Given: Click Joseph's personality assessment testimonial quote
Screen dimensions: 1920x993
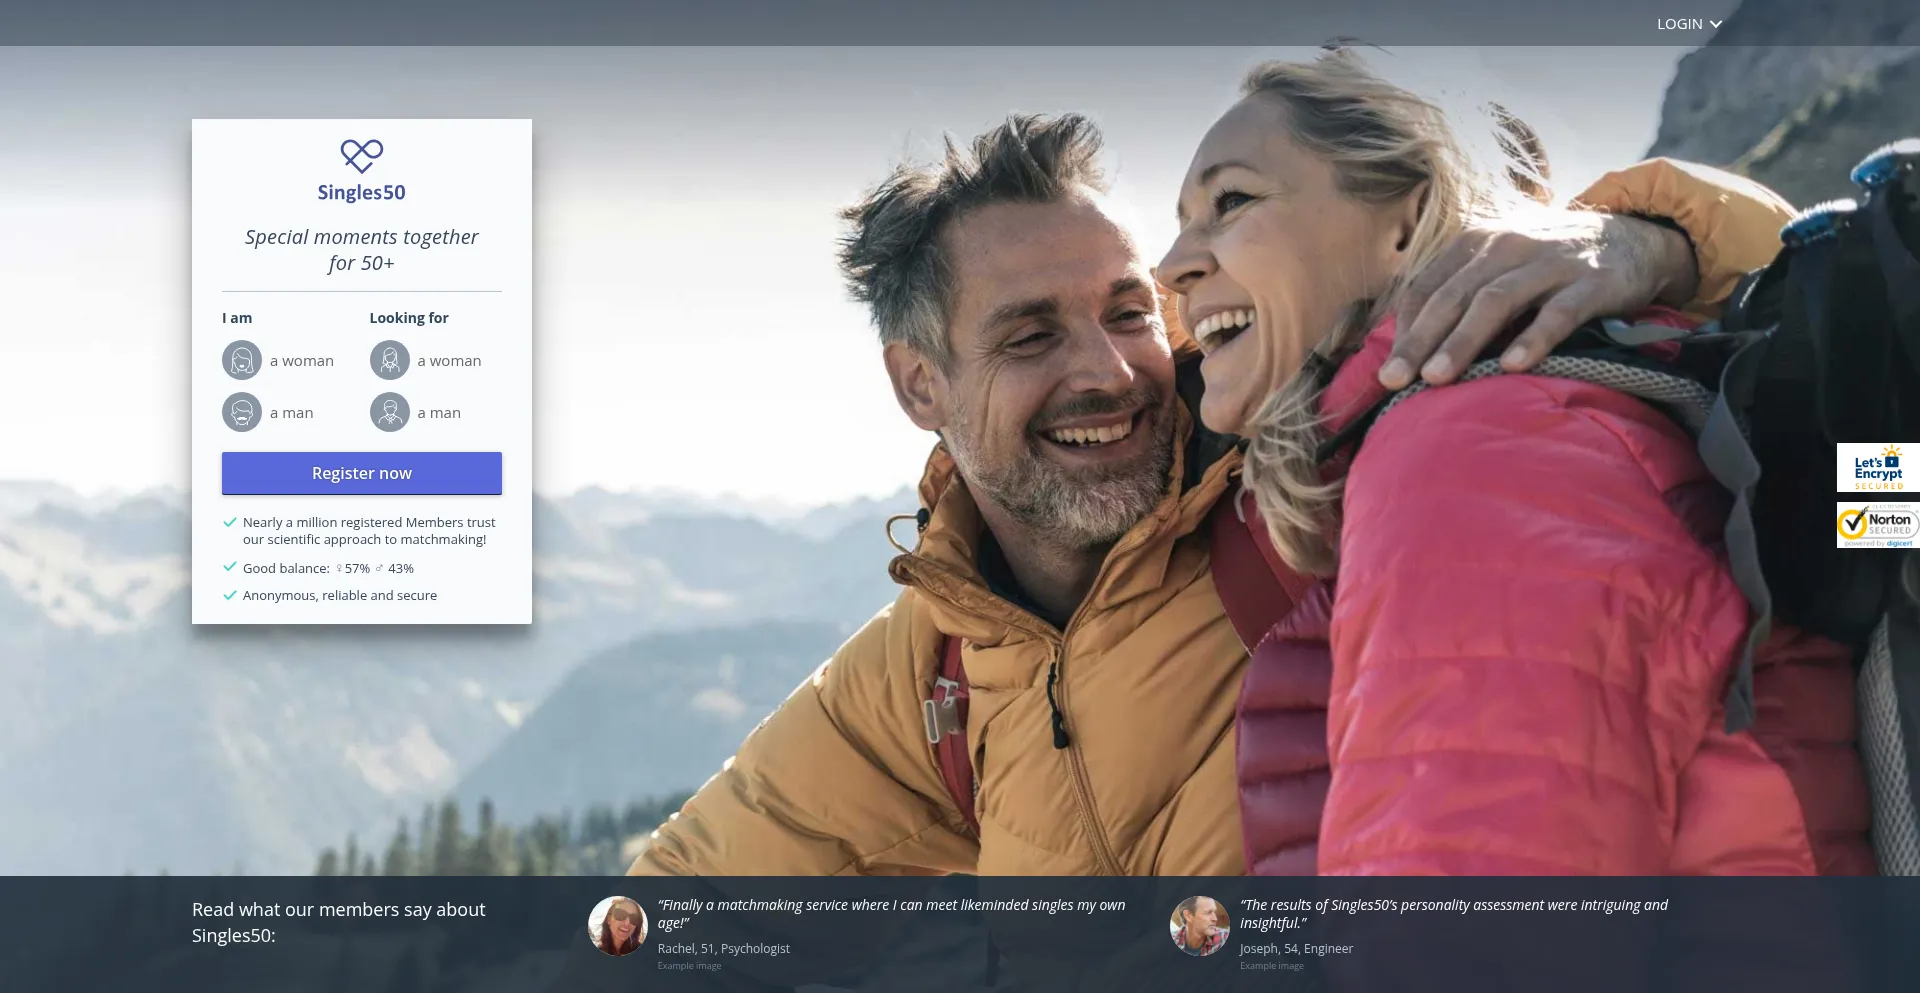Looking at the screenshot, I should pyautogui.click(x=1453, y=914).
